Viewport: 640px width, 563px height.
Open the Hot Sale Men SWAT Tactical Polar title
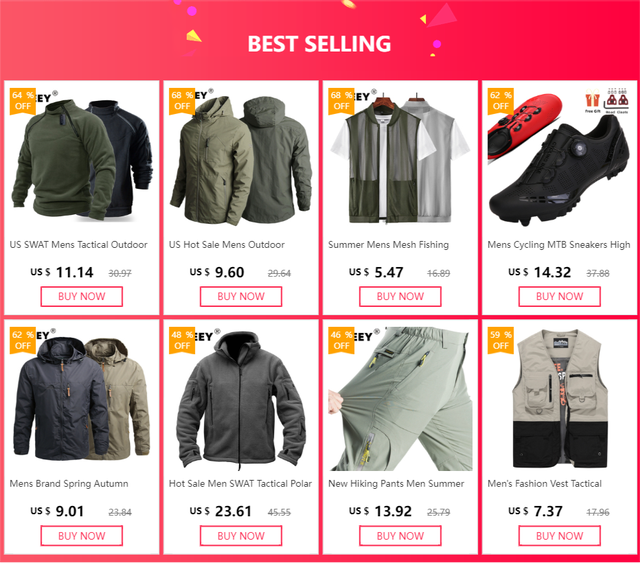click(240, 484)
